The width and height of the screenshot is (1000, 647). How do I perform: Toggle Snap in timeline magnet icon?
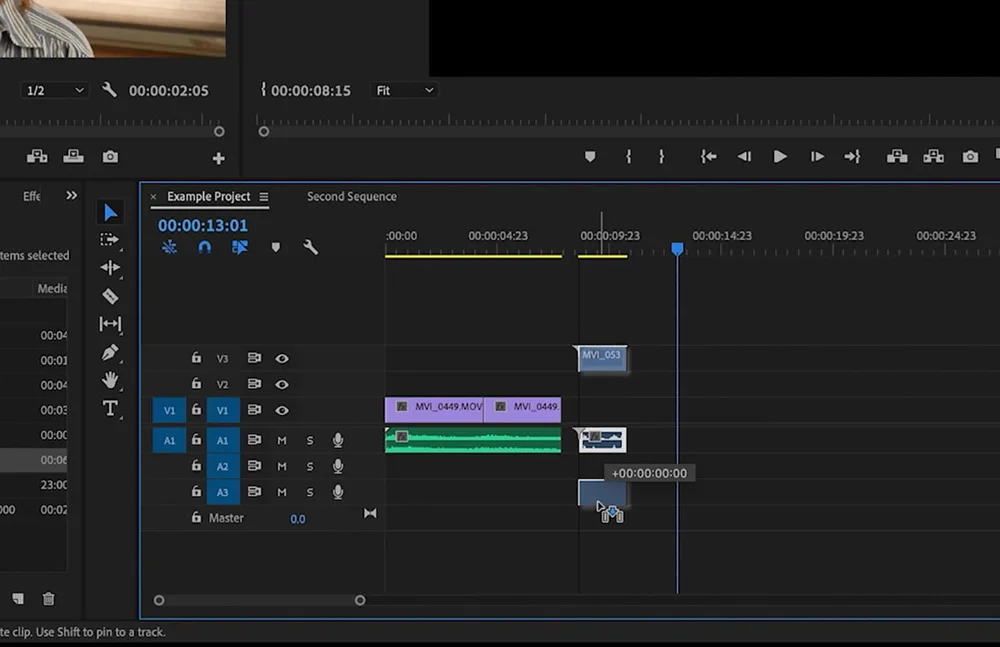click(205, 247)
